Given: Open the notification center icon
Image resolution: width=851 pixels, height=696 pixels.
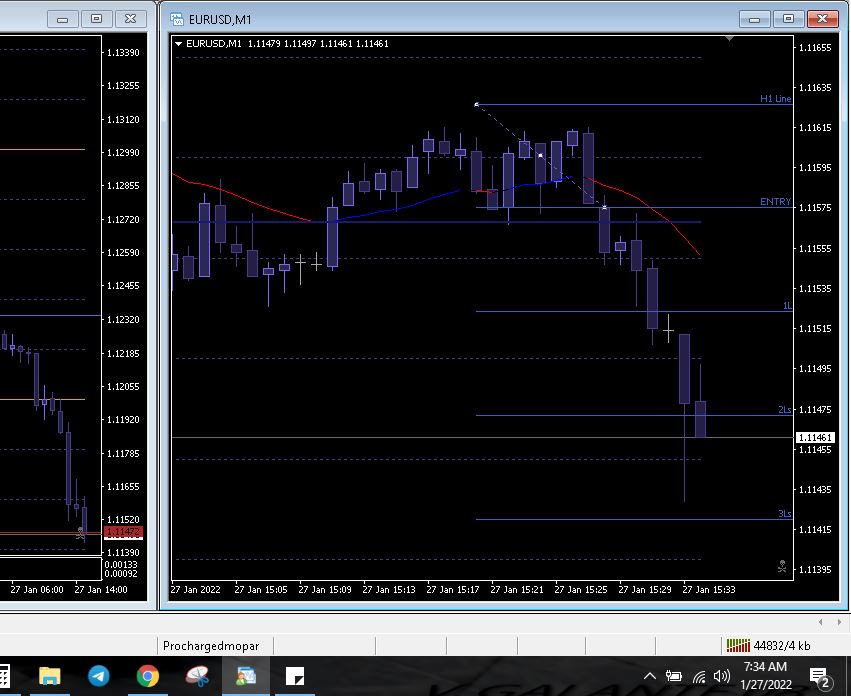Looking at the screenshot, I should (820, 678).
